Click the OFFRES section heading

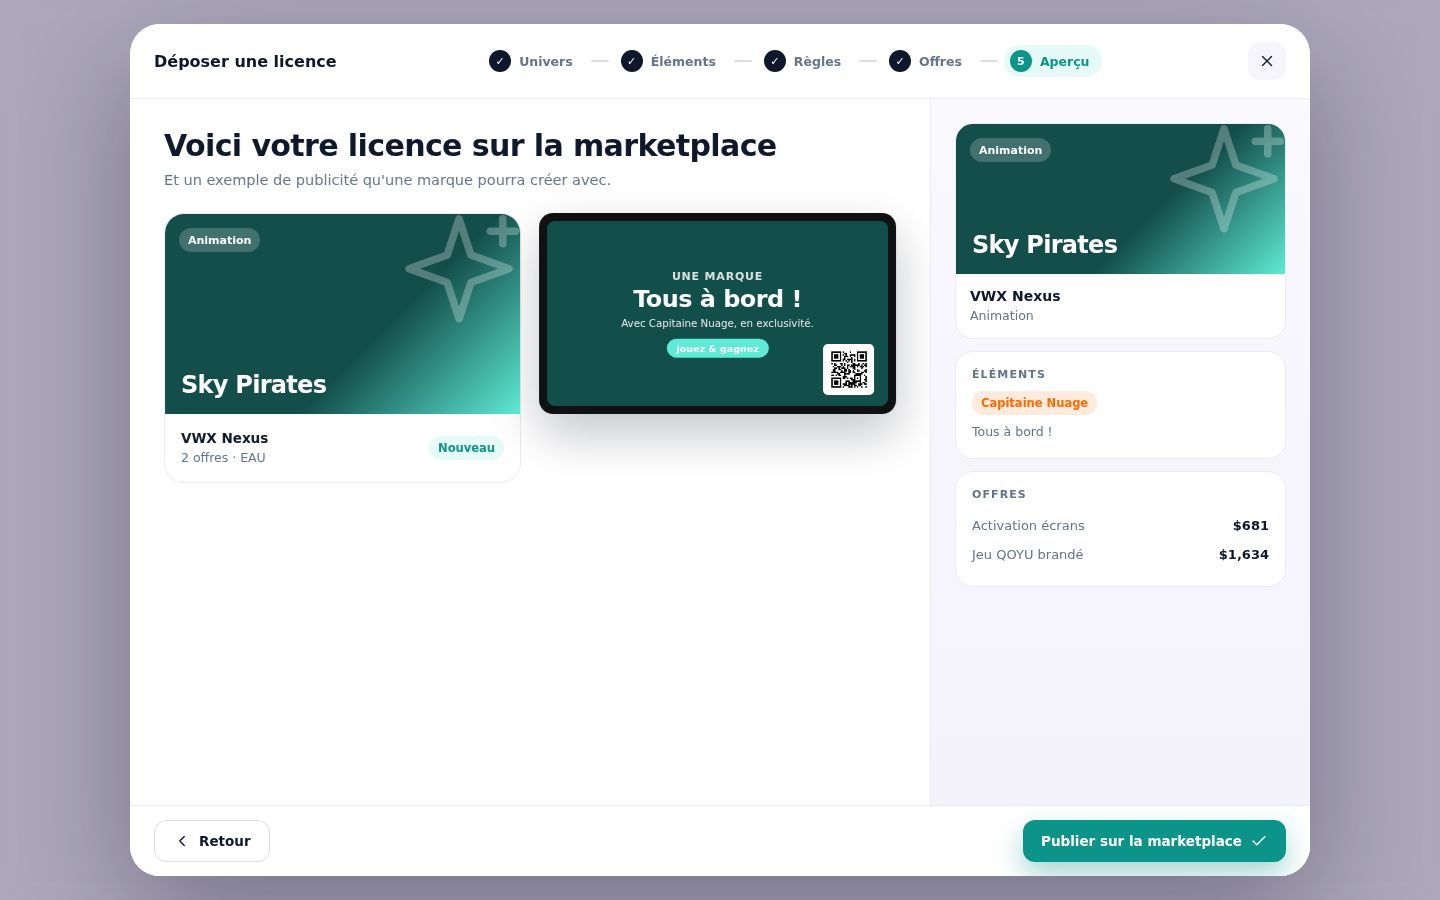click(x=999, y=494)
